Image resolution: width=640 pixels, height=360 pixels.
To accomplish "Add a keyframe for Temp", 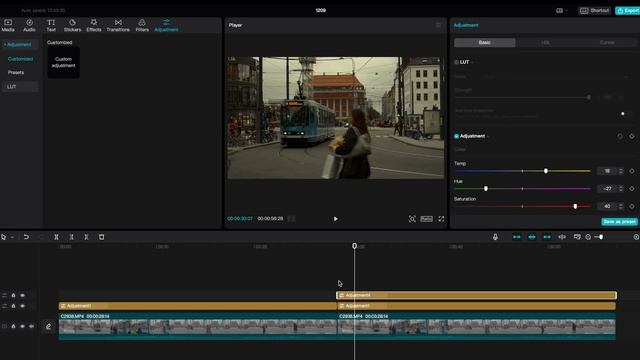I will click(632, 171).
